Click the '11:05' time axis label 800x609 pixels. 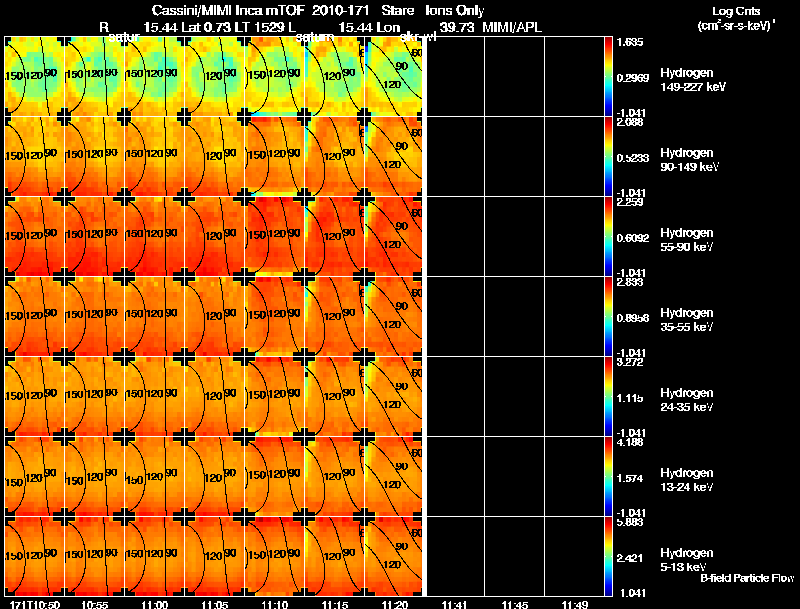(215, 604)
